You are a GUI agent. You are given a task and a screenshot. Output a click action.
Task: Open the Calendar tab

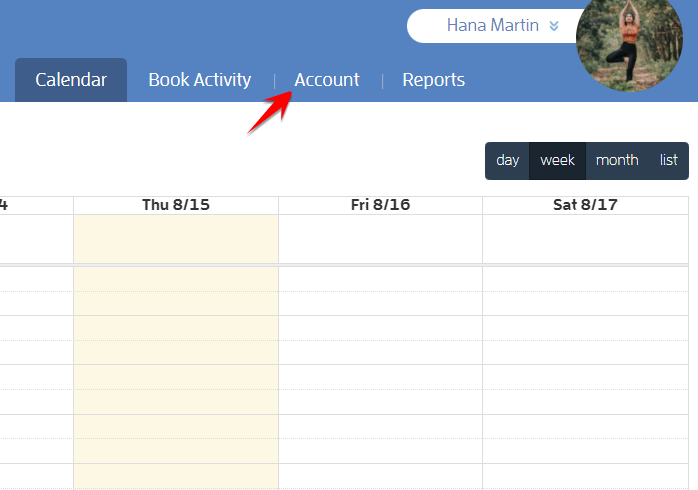(x=71, y=80)
